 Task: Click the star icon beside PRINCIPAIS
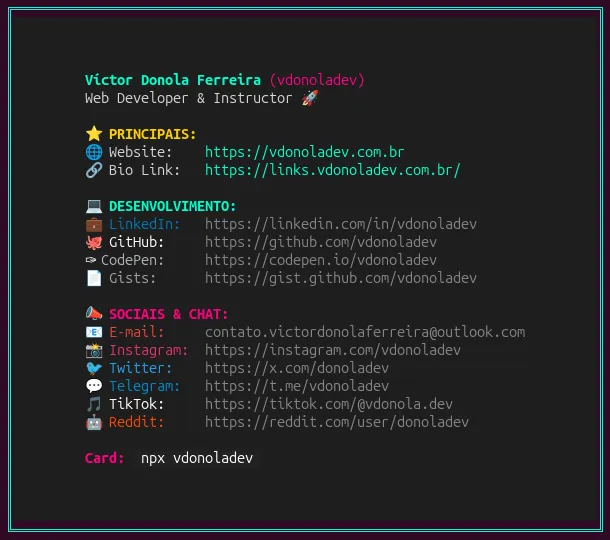[94, 134]
